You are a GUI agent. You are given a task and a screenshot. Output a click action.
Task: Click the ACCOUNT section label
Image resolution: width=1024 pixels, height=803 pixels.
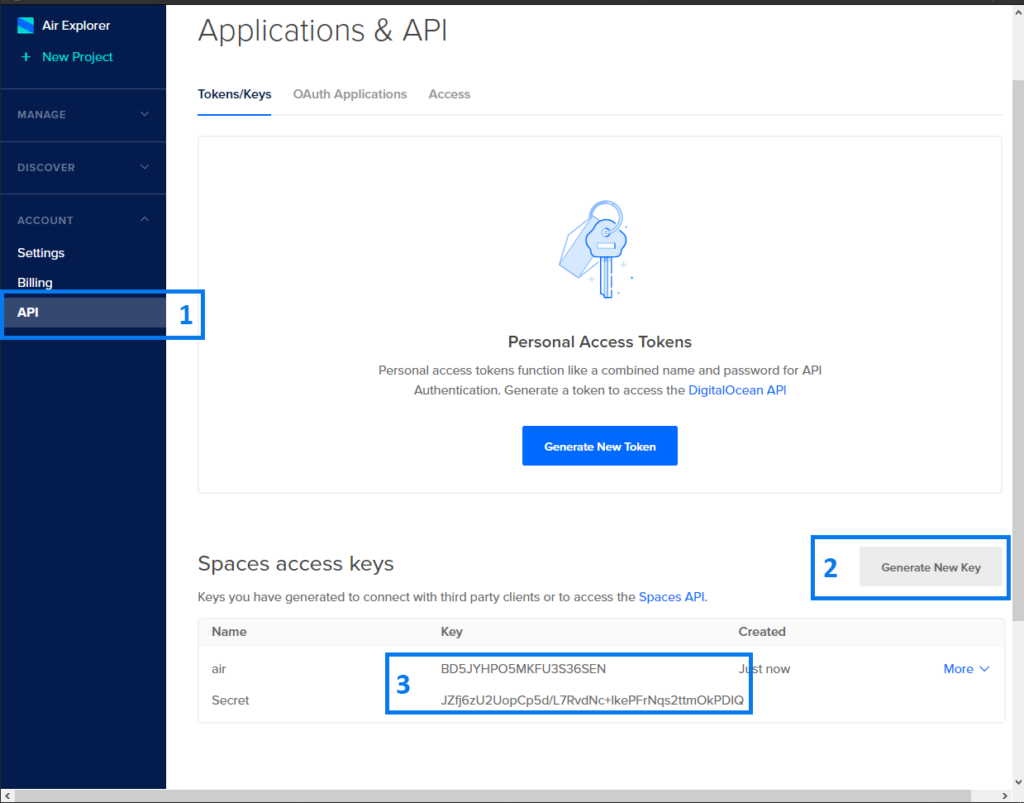point(45,220)
